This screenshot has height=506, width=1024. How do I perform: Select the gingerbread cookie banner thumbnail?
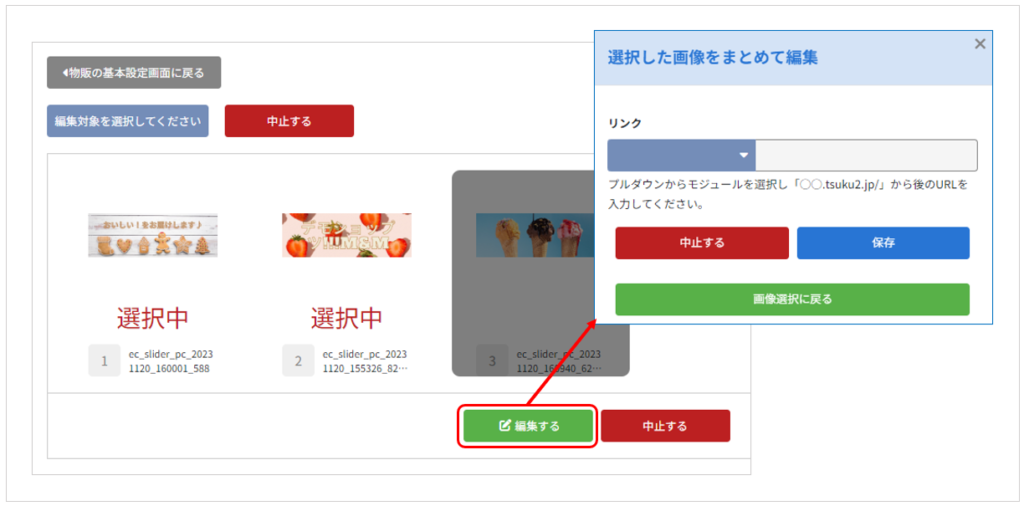tap(153, 235)
